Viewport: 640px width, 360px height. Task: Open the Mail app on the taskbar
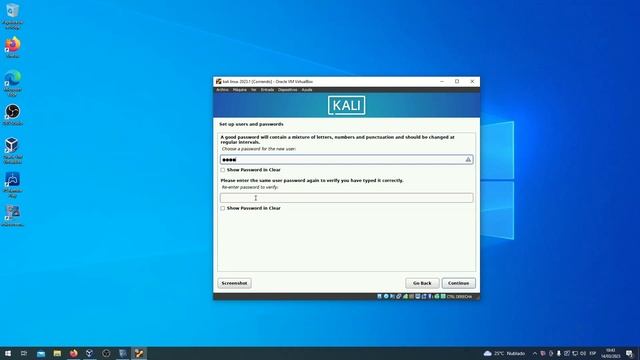[x=41, y=353]
